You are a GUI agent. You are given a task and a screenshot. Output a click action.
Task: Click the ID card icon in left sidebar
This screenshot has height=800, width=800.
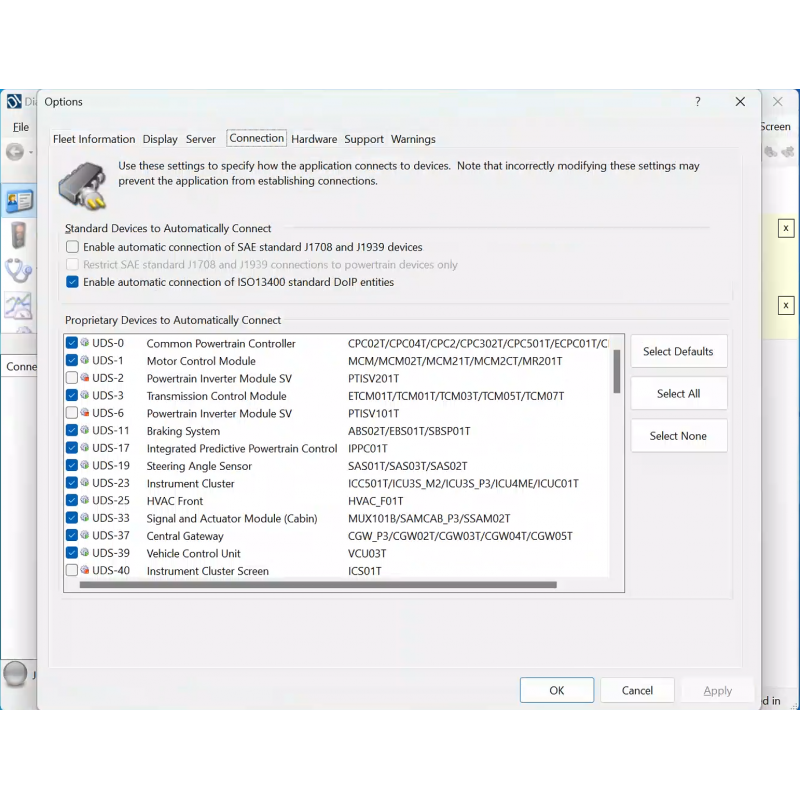pyautogui.click(x=18, y=200)
